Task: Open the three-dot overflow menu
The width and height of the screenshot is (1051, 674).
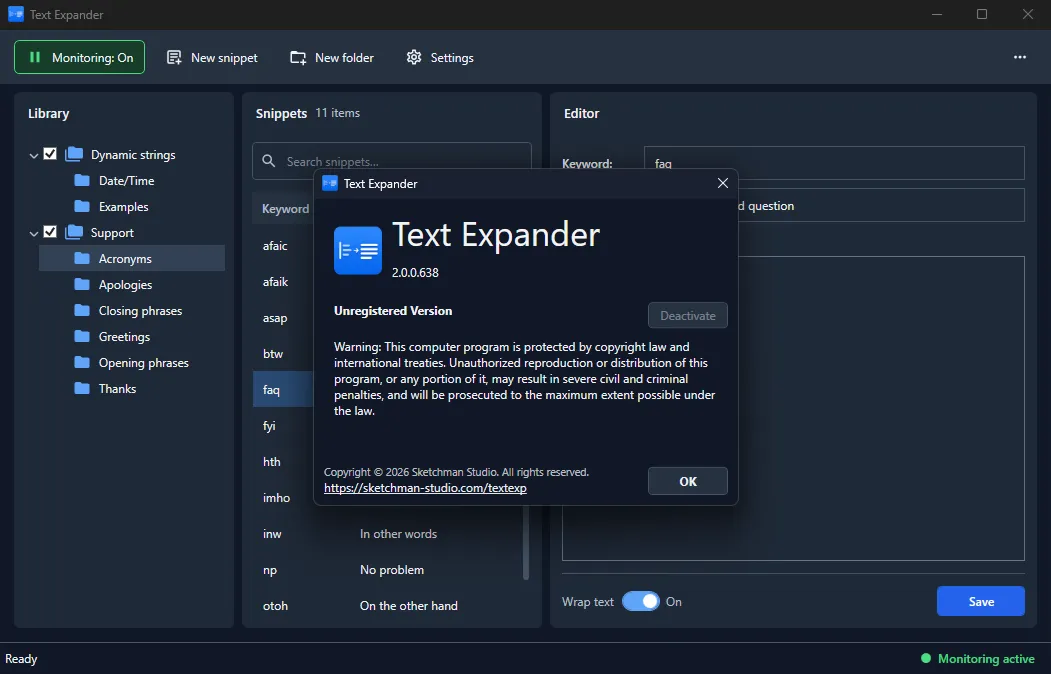Action: click(x=1019, y=58)
